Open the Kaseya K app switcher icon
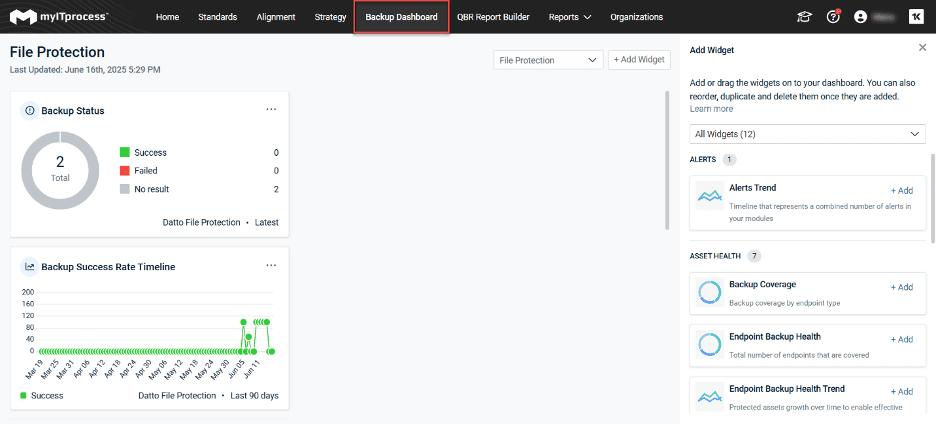The height and width of the screenshot is (424, 936). point(915,17)
